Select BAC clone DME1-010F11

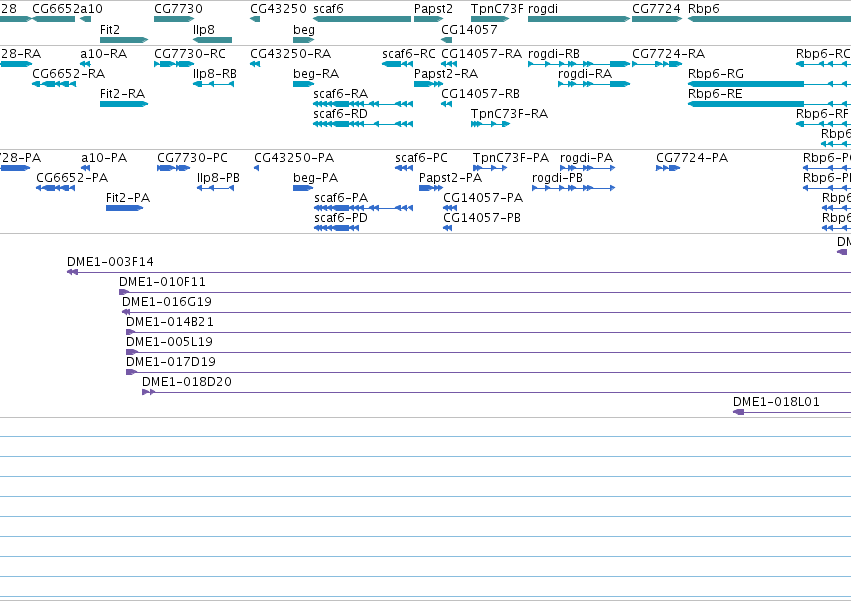coord(485,292)
